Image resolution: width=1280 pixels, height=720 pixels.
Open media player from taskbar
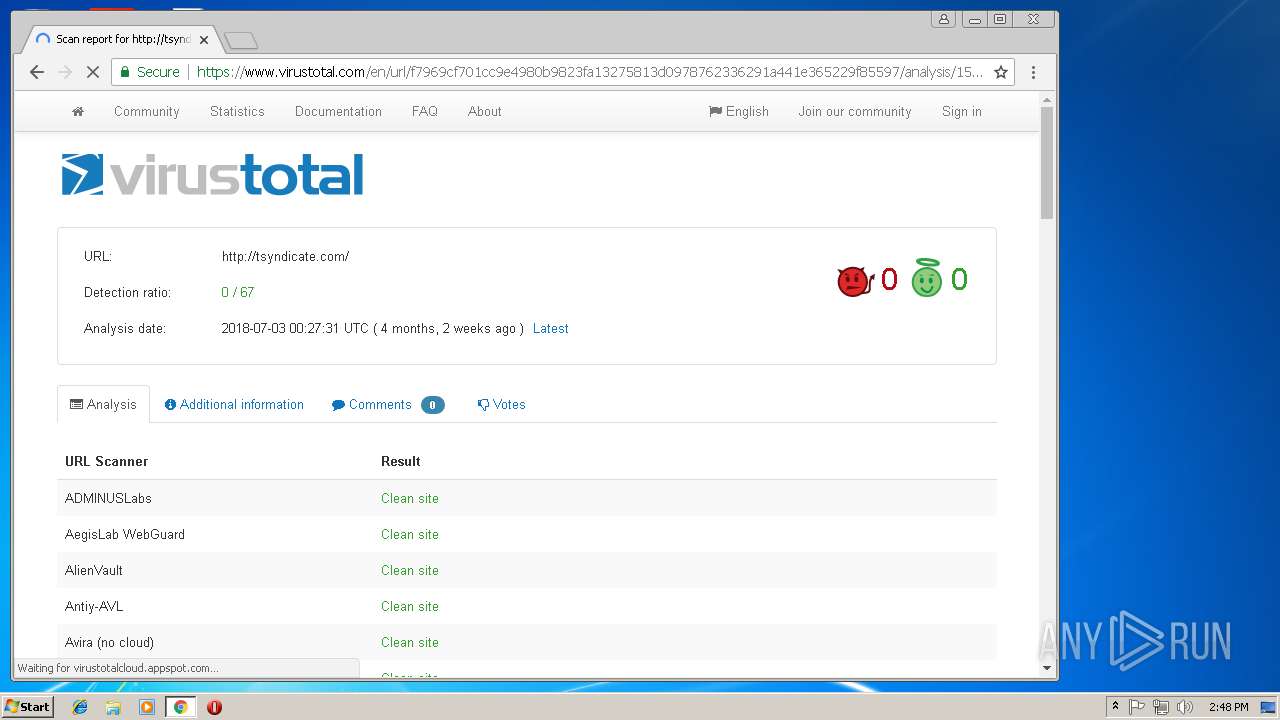147,707
